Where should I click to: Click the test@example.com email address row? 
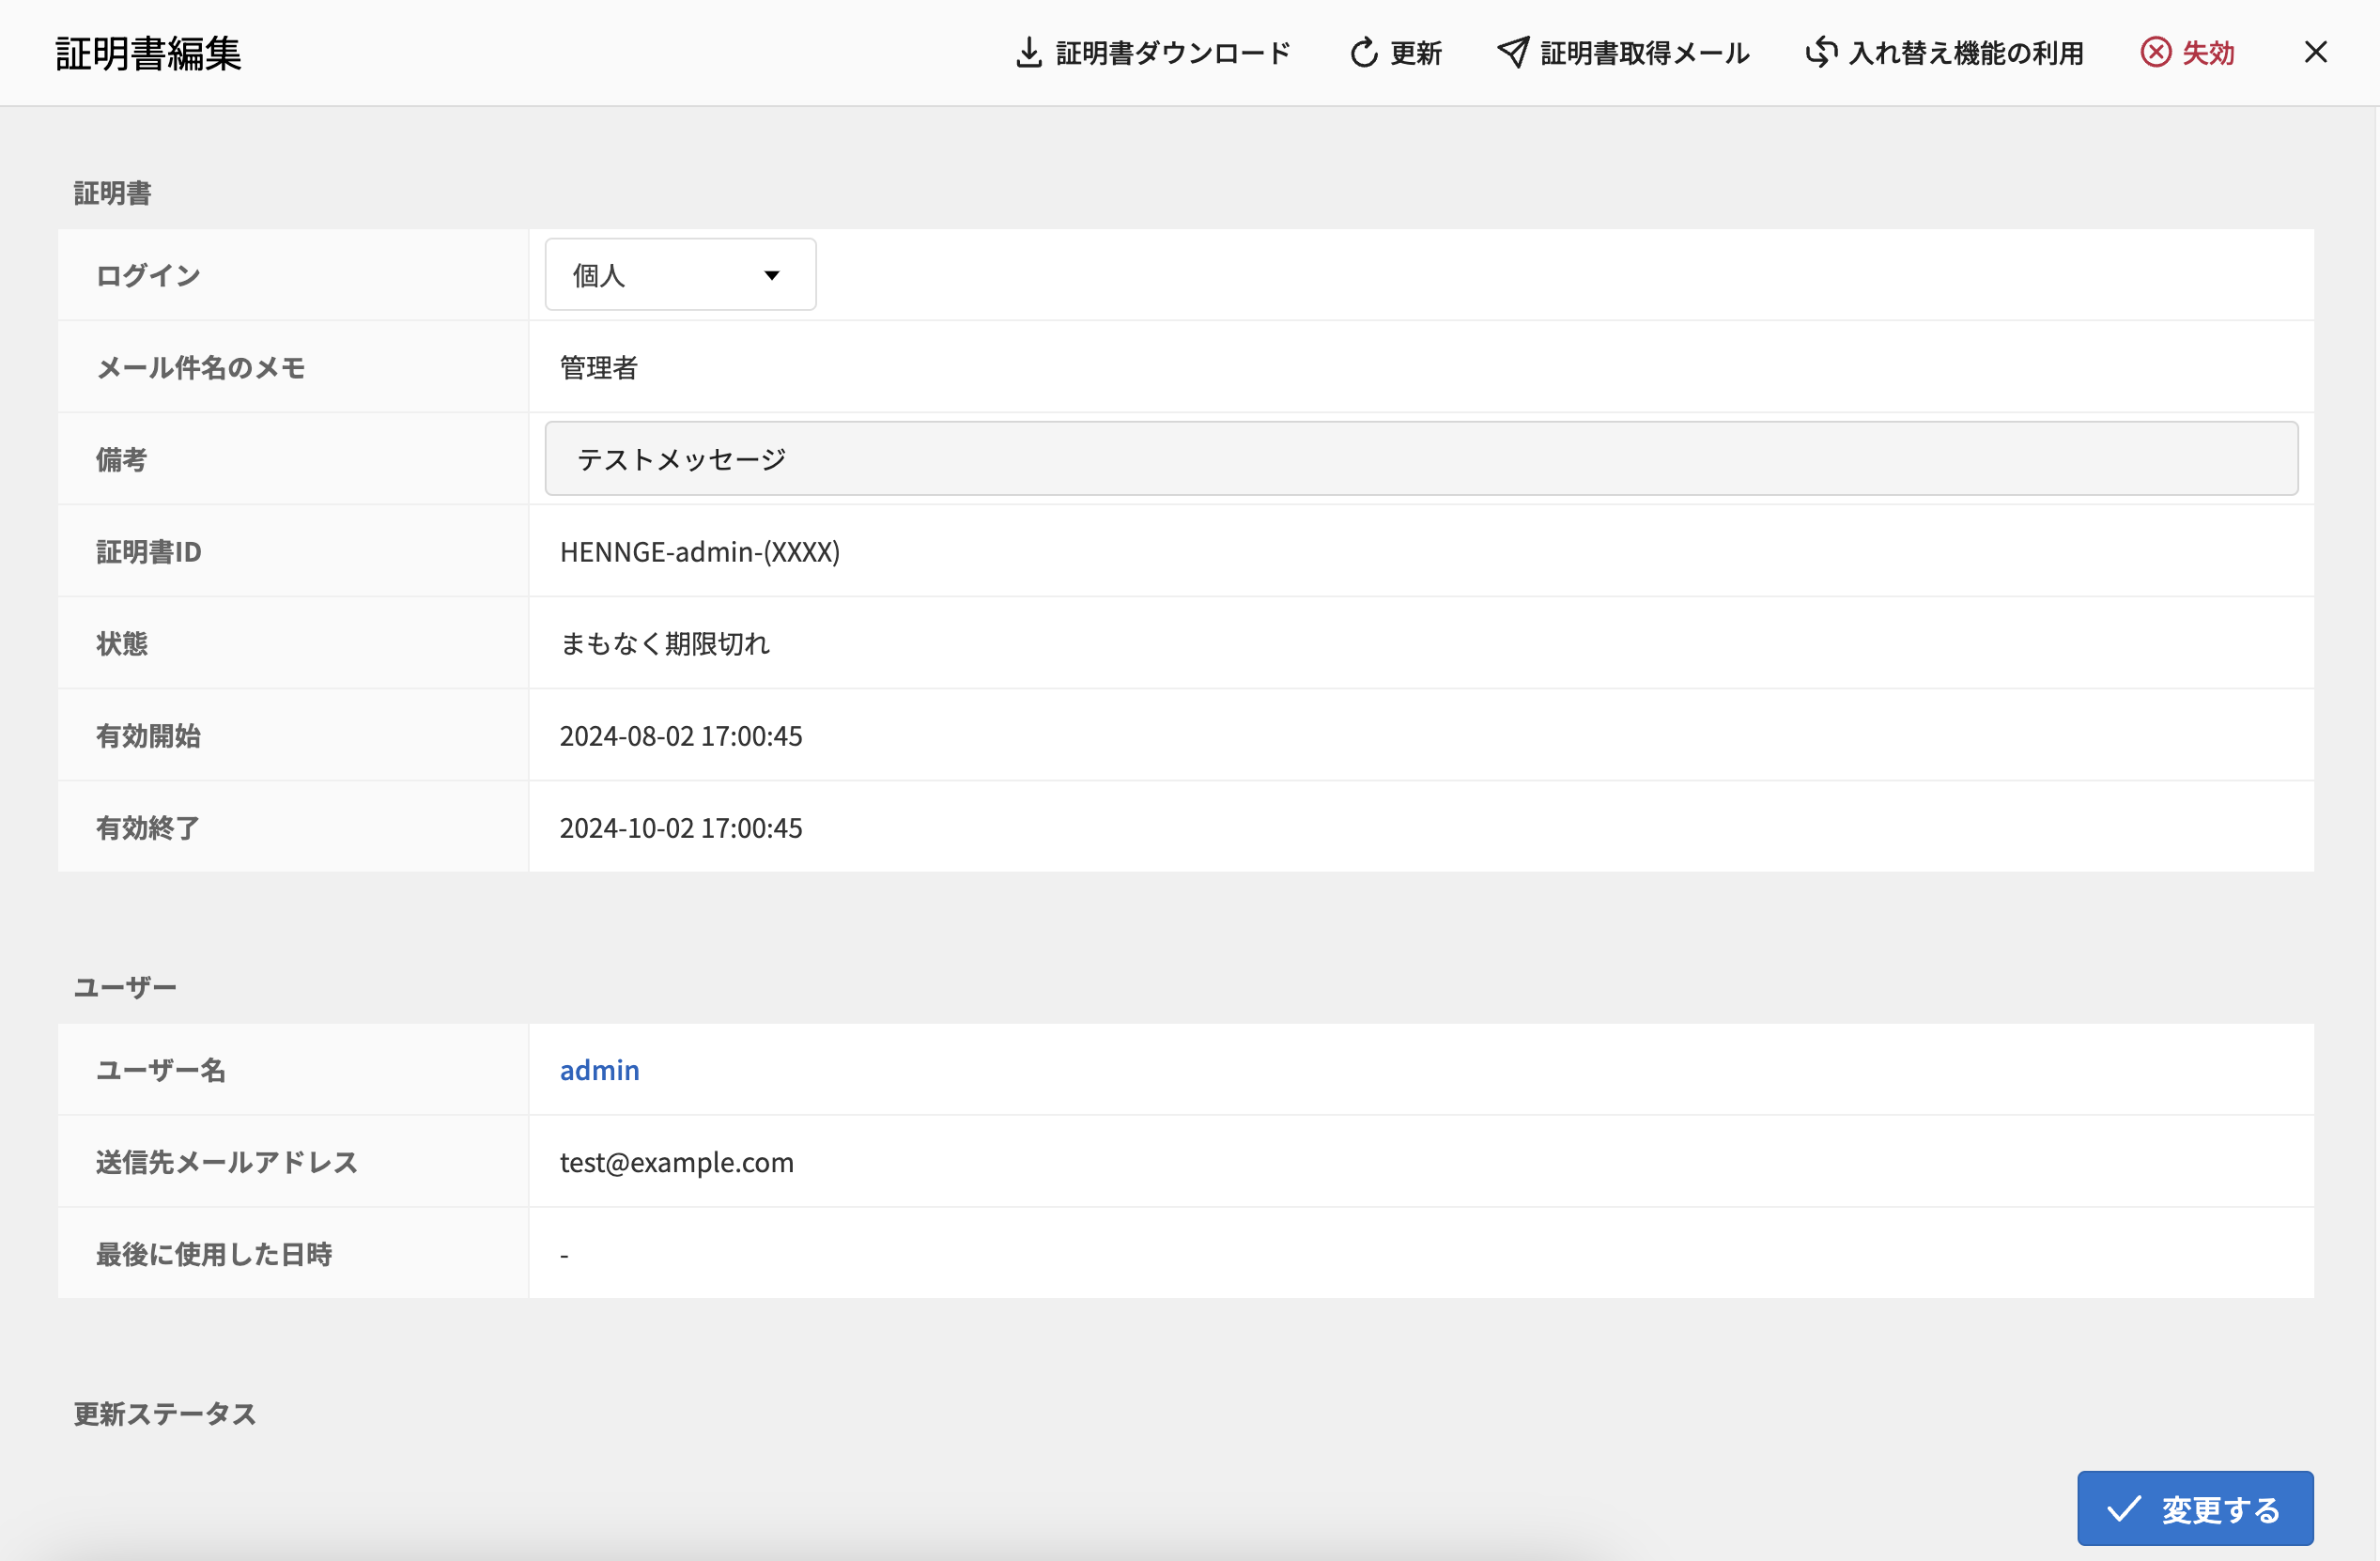pyautogui.click(x=677, y=1162)
